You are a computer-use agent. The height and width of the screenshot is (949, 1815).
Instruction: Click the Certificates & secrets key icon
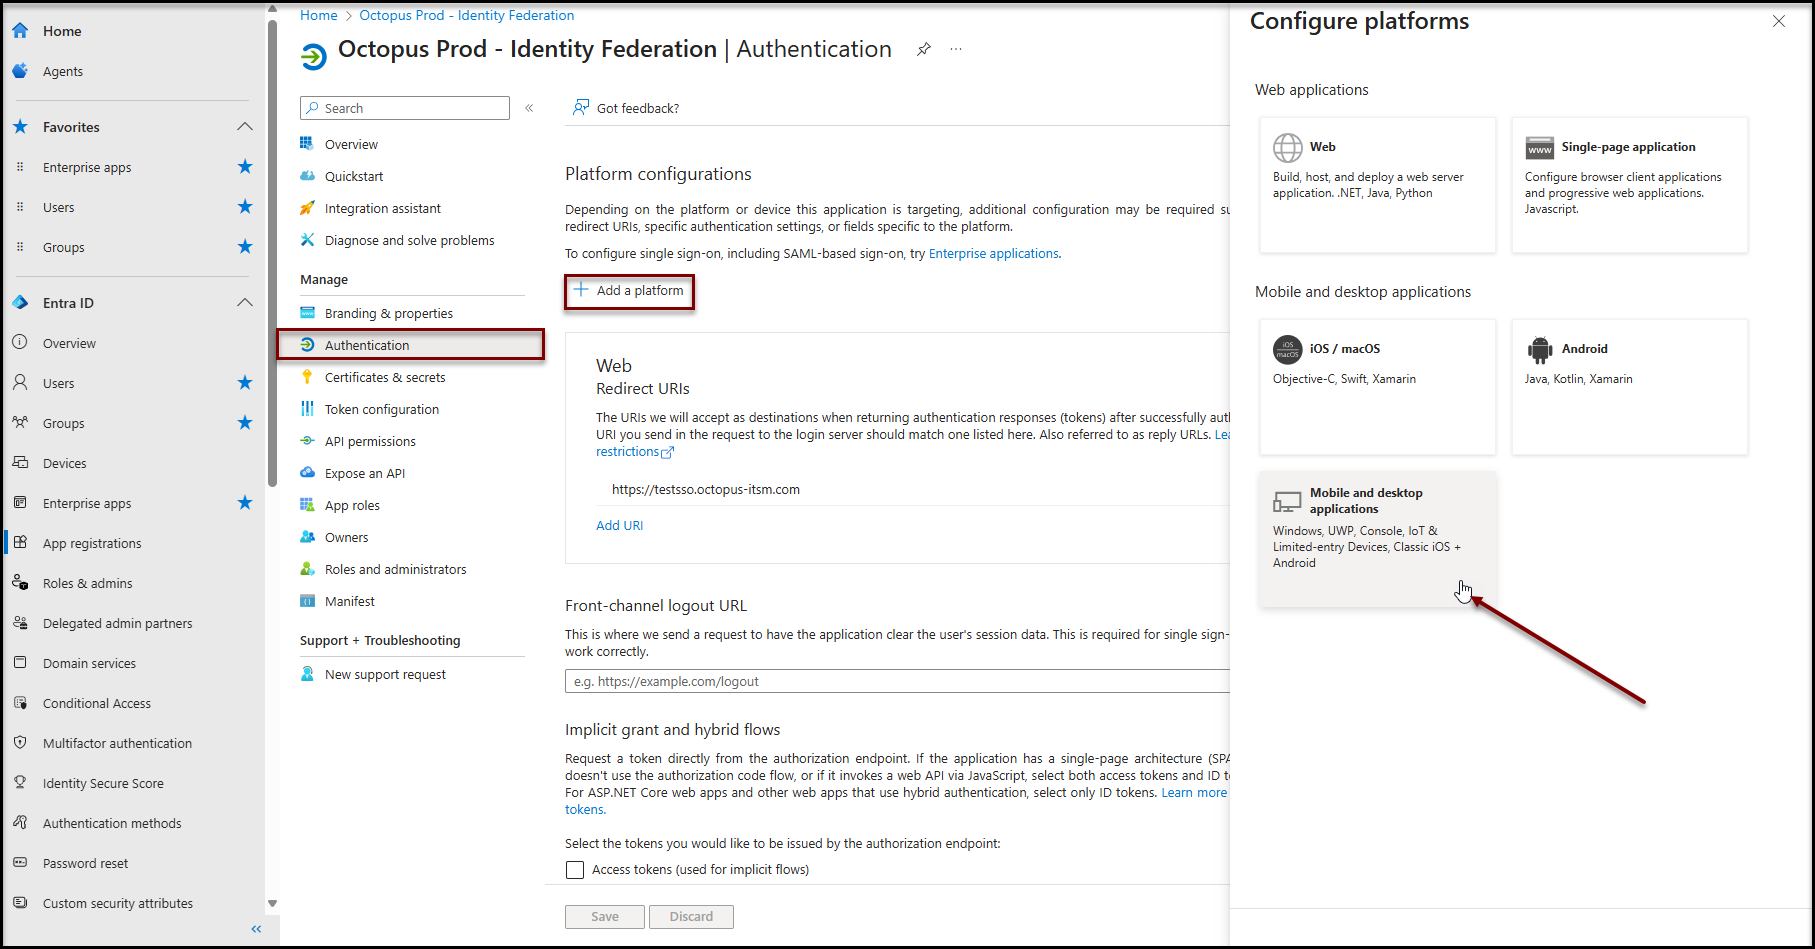tap(308, 377)
